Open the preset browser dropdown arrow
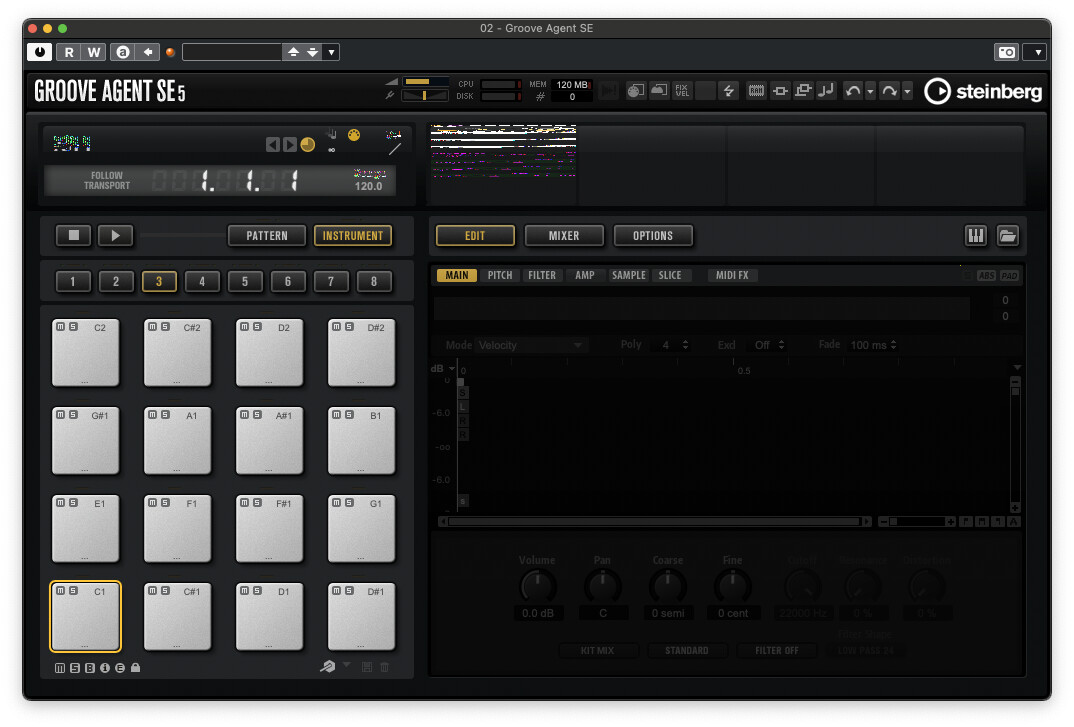The image size is (1074, 727). click(x=332, y=52)
